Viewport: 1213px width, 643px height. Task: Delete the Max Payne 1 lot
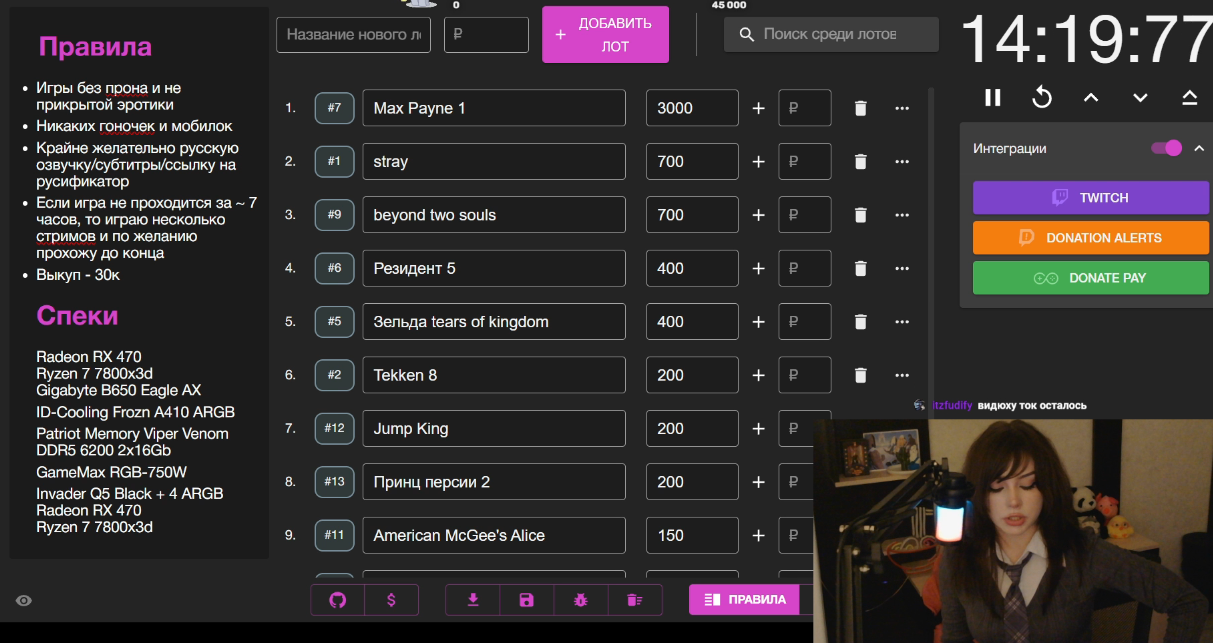[x=860, y=108]
